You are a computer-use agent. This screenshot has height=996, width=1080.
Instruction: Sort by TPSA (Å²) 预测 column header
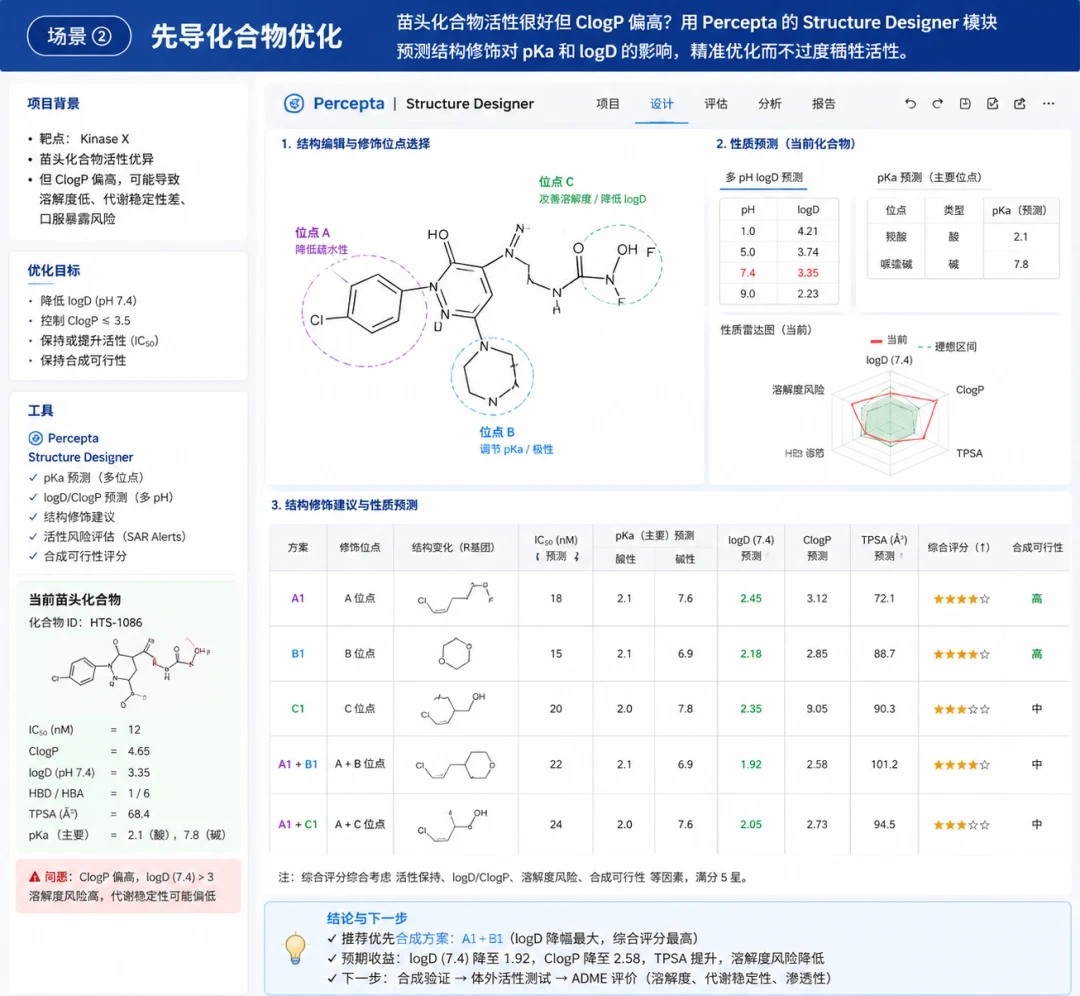click(884, 548)
